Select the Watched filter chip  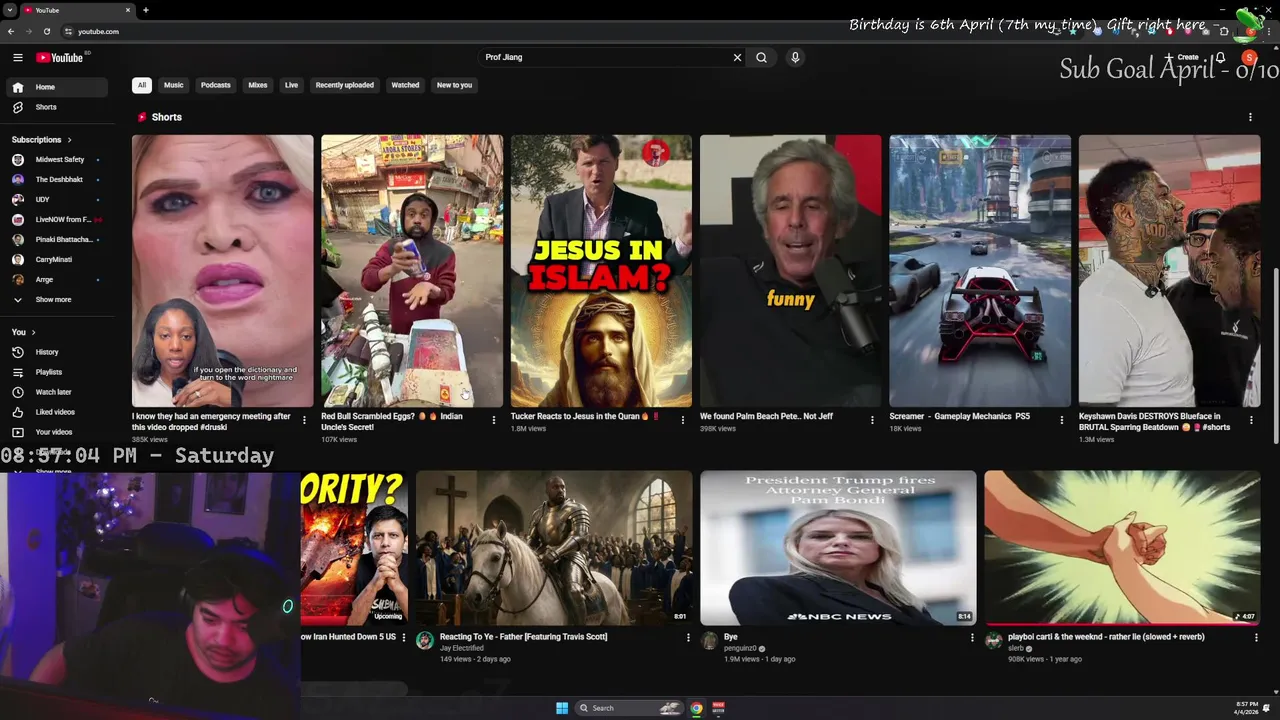point(405,85)
